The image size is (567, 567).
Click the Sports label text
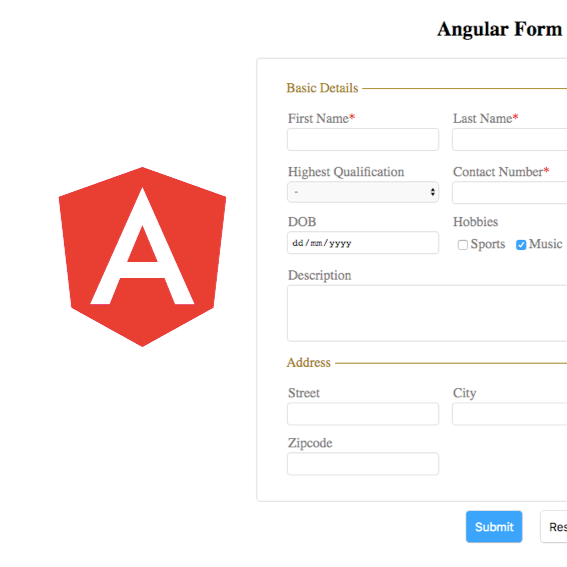click(488, 244)
